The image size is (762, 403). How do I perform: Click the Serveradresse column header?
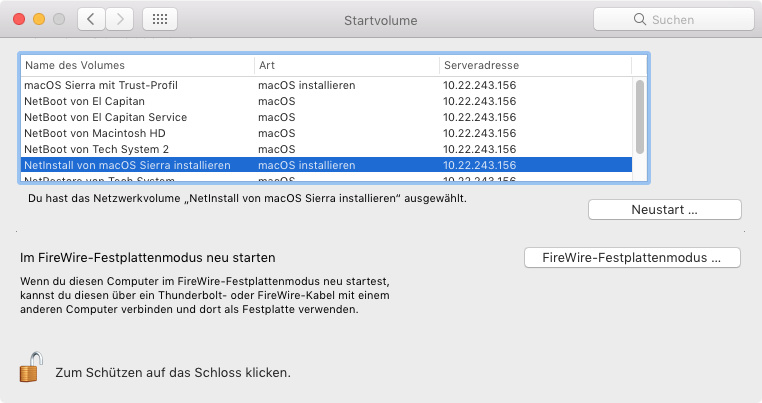pyautogui.click(x=535, y=65)
